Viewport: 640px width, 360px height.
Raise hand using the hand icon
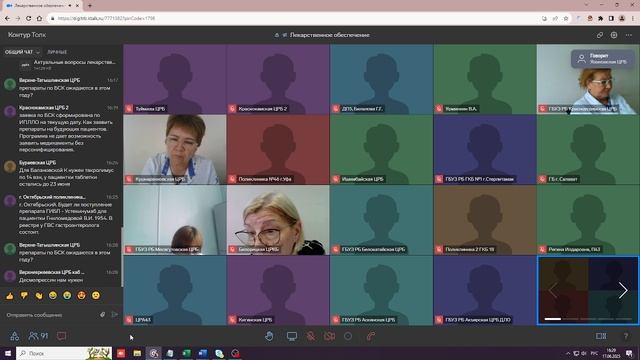pyautogui.click(x=269, y=336)
